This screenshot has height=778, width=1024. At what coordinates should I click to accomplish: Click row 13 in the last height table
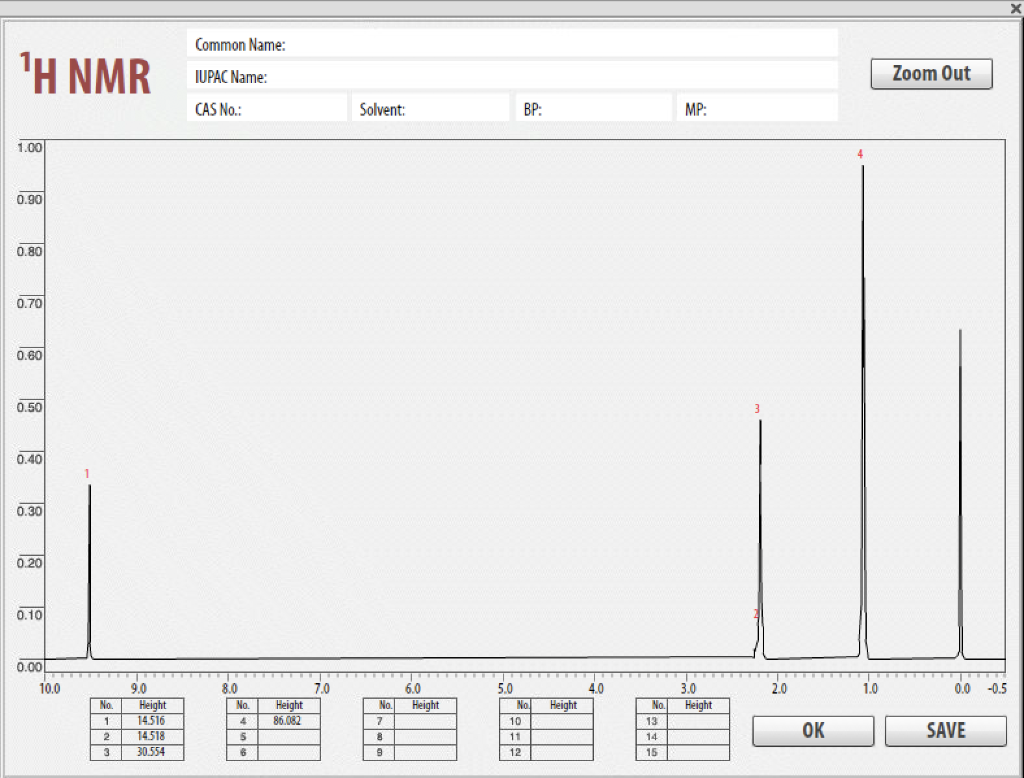pyautogui.click(x=683, y=721)
